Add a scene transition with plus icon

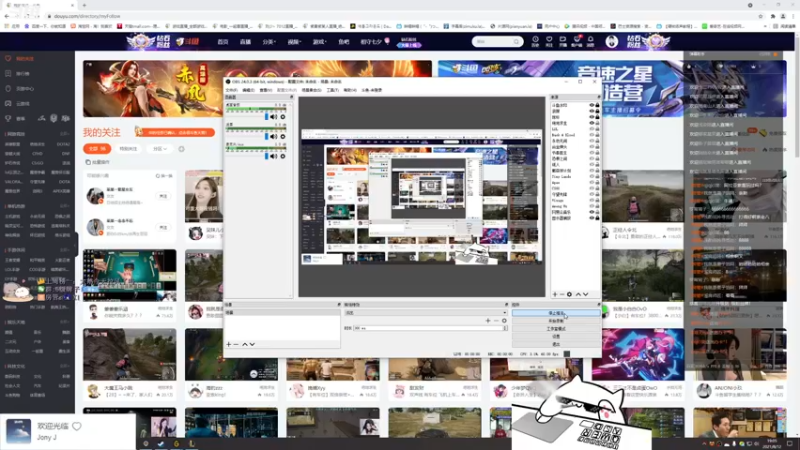488,321
